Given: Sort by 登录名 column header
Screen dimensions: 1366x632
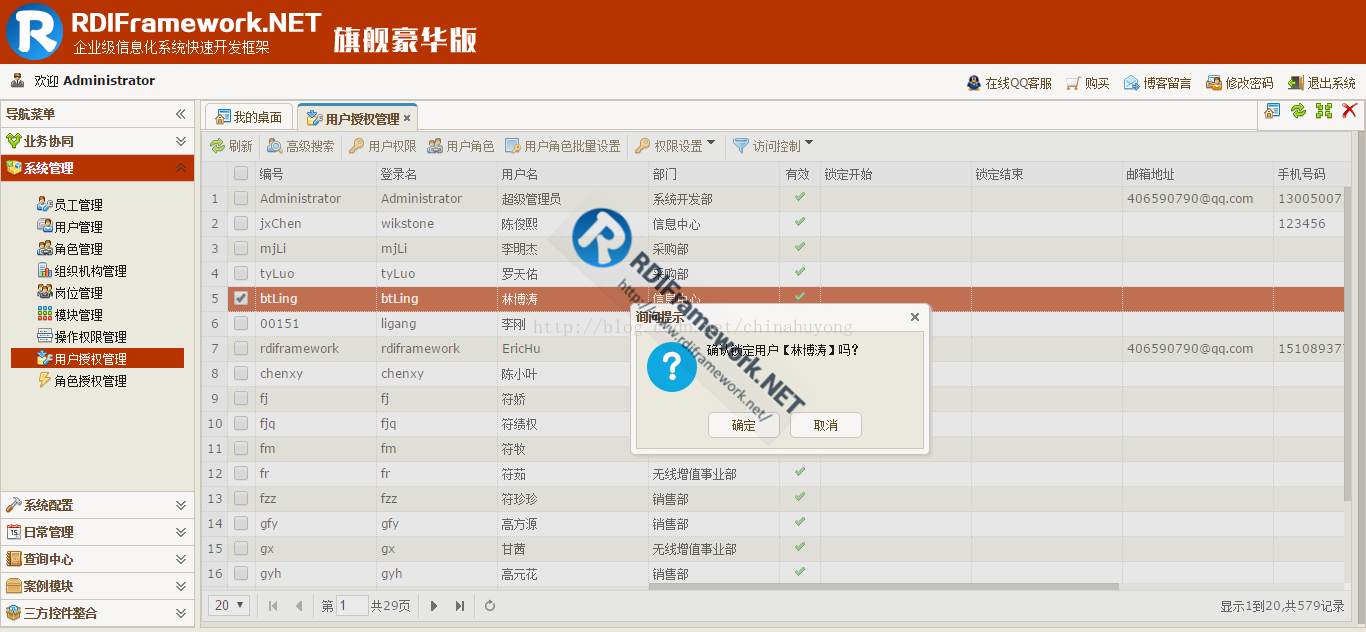Looking at the screenshot, I should coord(436,173).
